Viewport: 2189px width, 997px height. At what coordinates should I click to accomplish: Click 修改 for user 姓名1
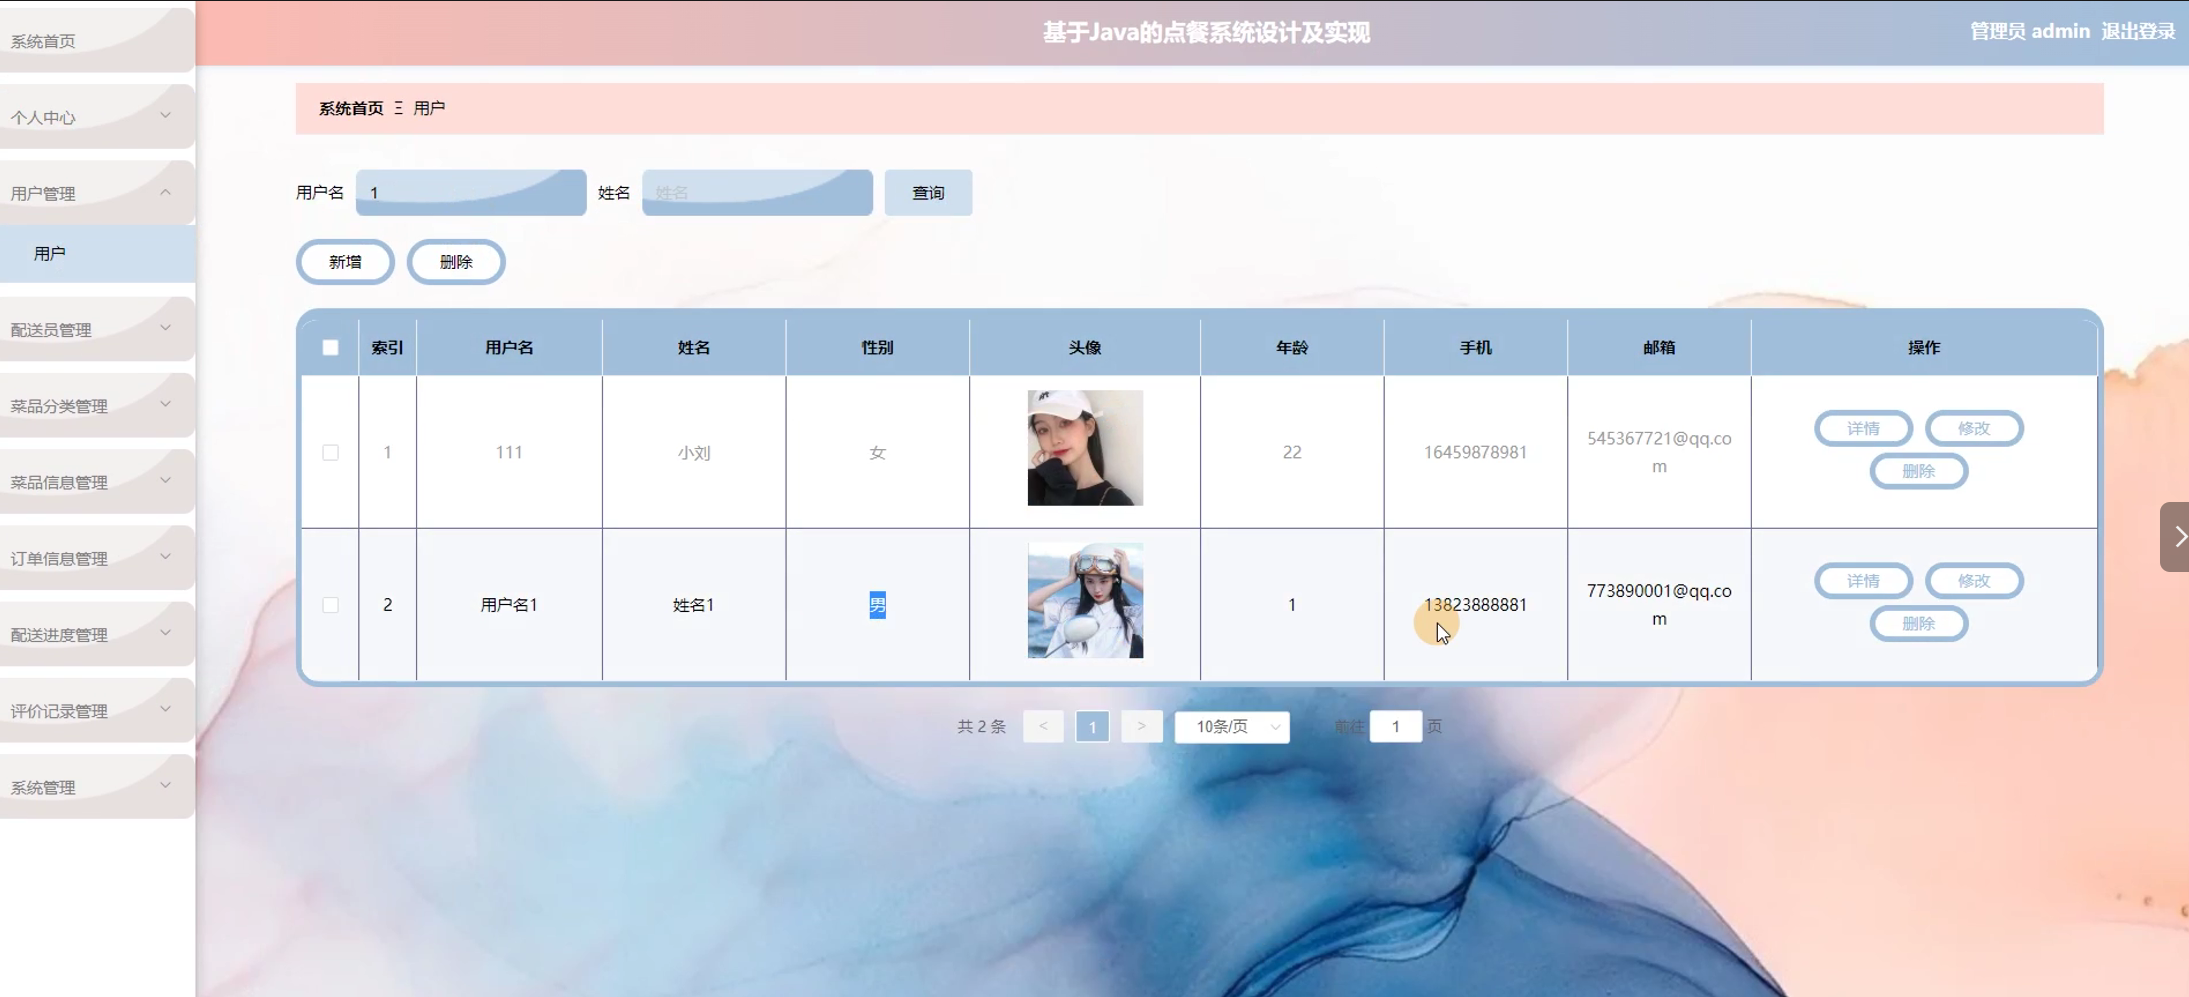pos(1974,581)
